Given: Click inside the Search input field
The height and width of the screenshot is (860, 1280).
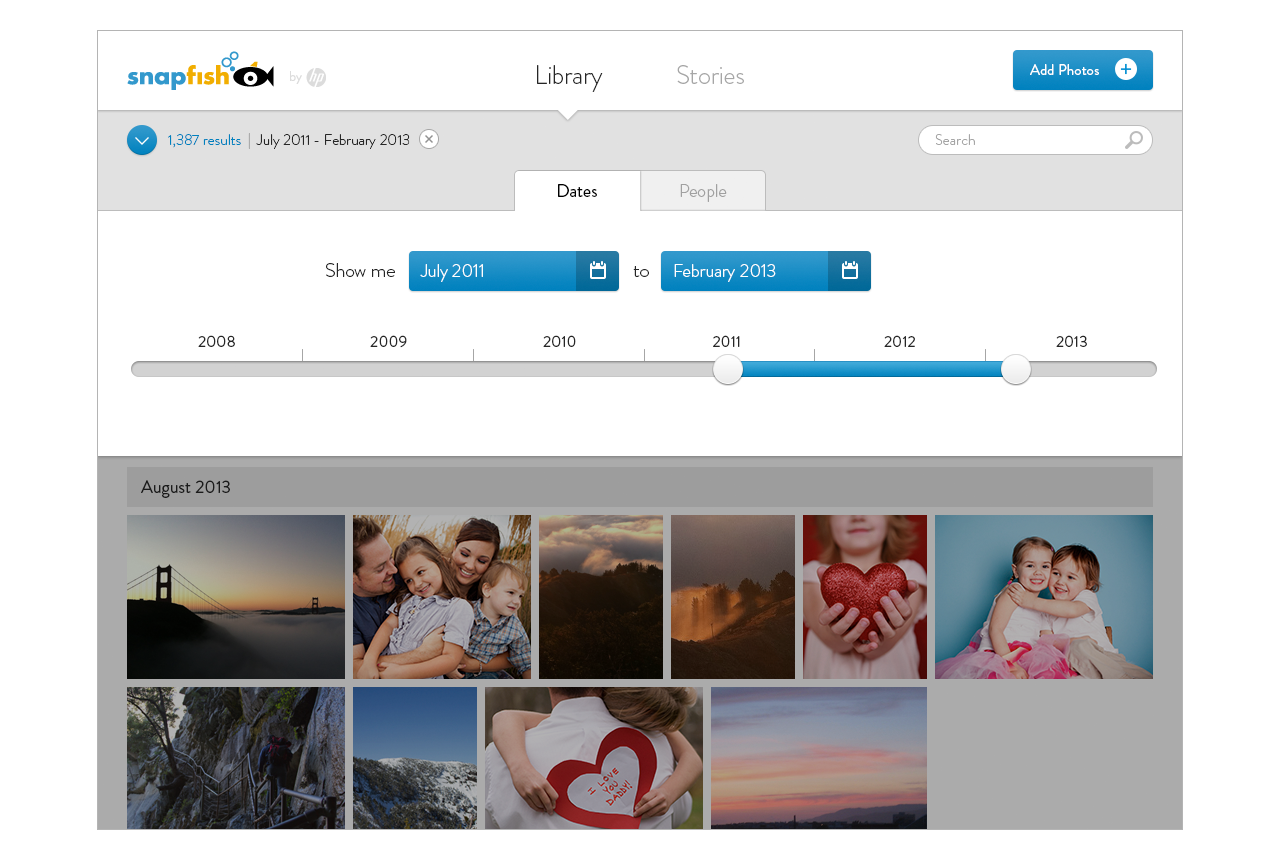Looking at the screenshot, I should (1020, 140).
